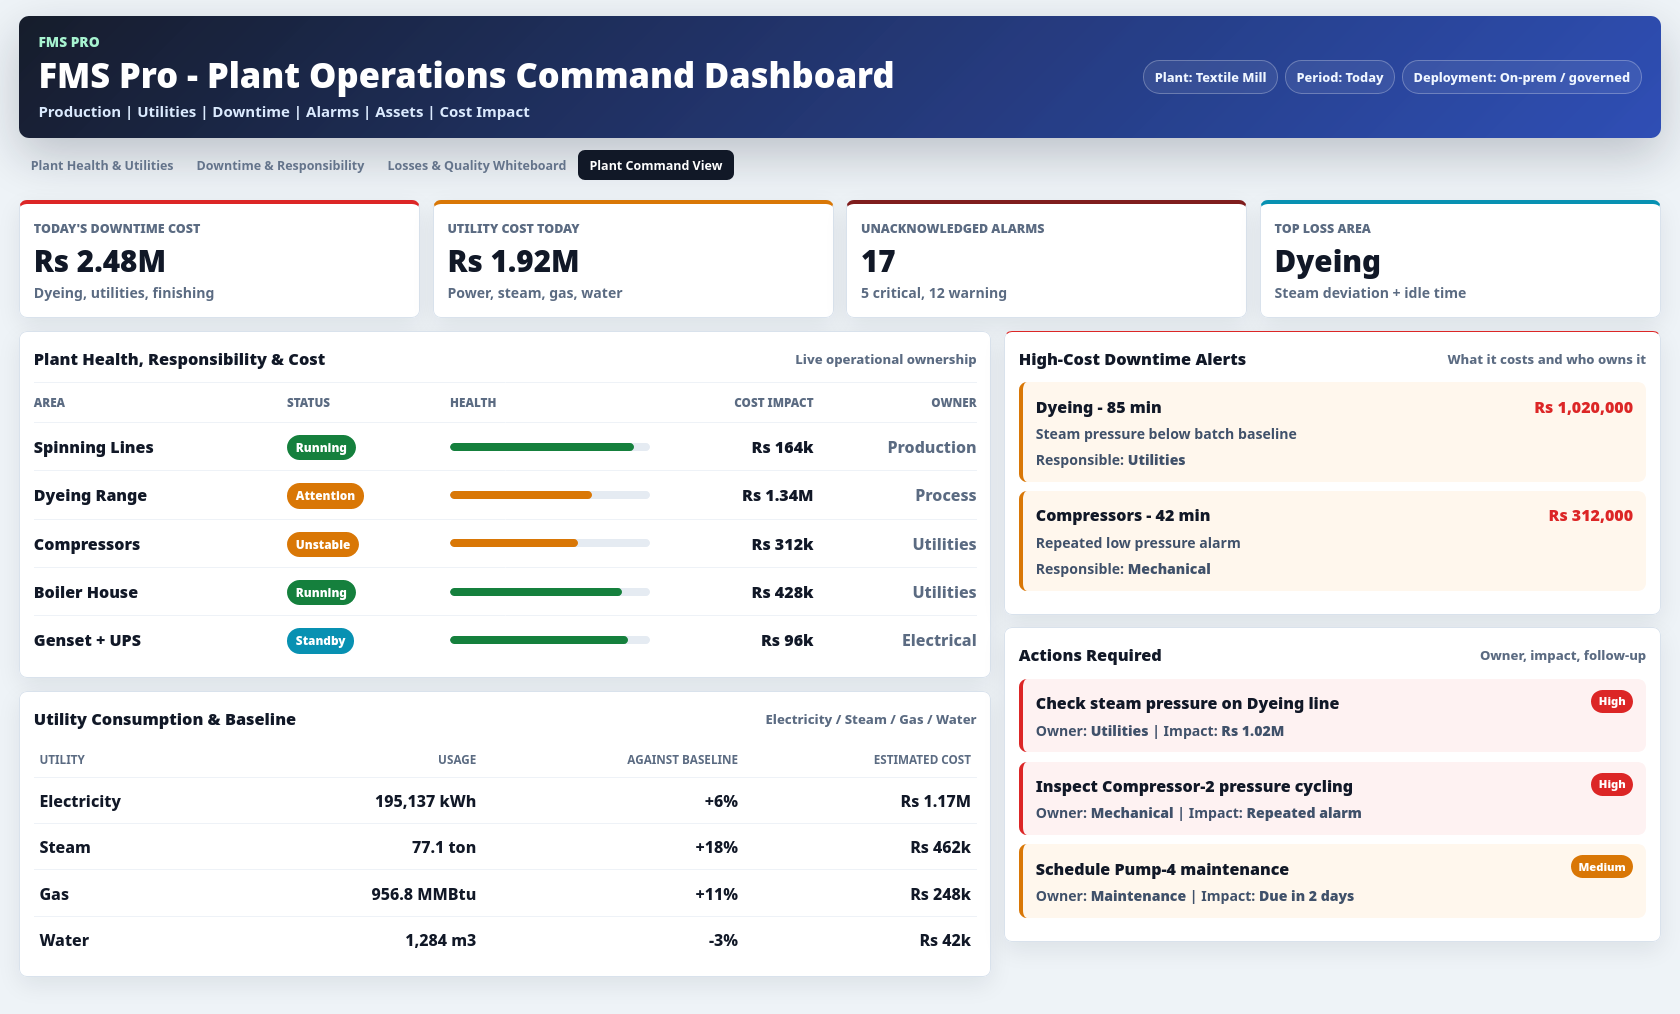Viewport: 1680px width, 1014px height.
Task: Click the Period: Today pill
Action: point(1339,77)
